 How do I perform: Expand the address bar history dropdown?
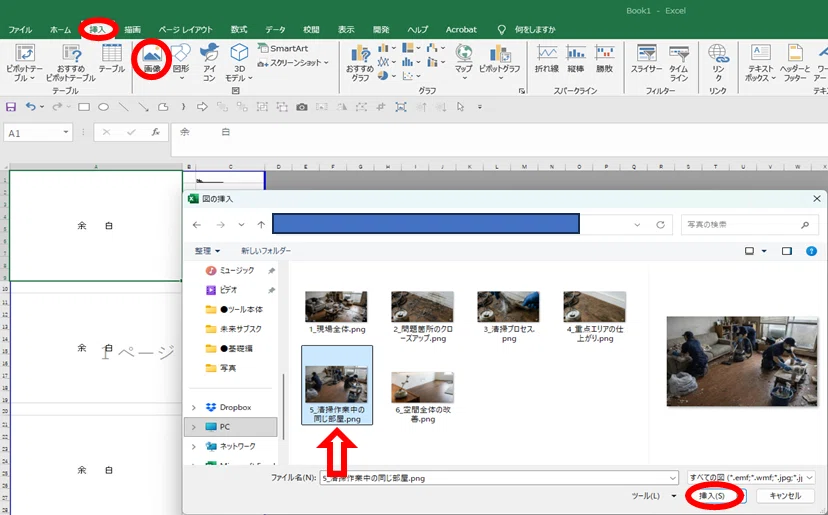637,225
